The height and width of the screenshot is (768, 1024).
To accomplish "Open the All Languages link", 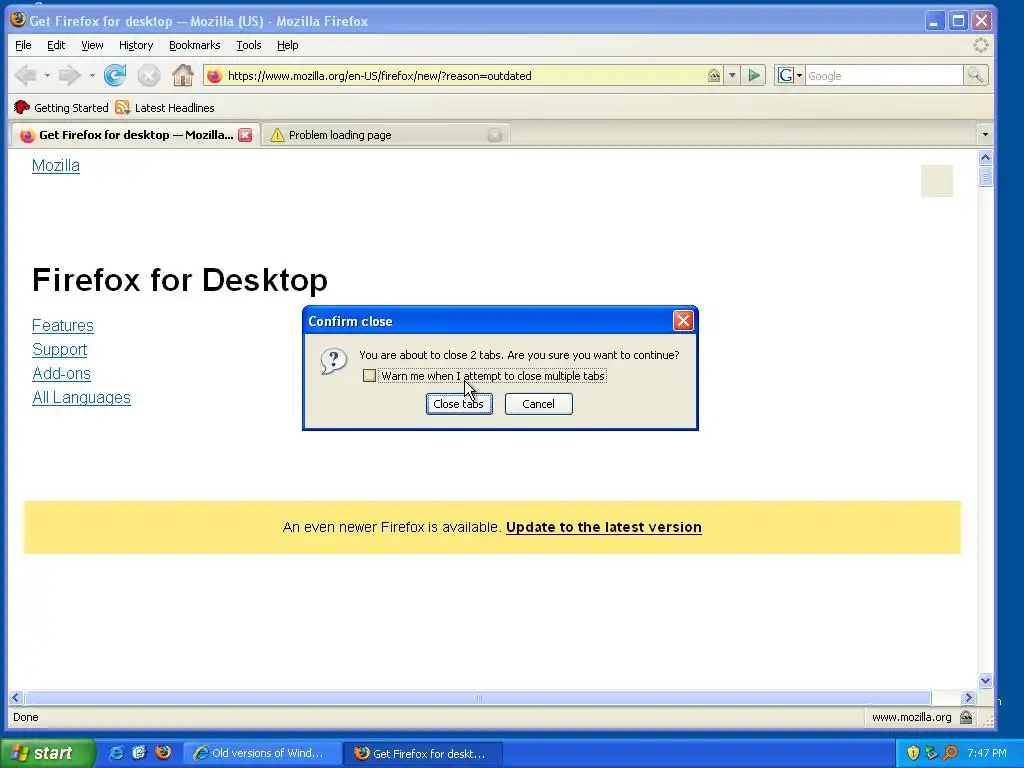I will click(82, 398).
